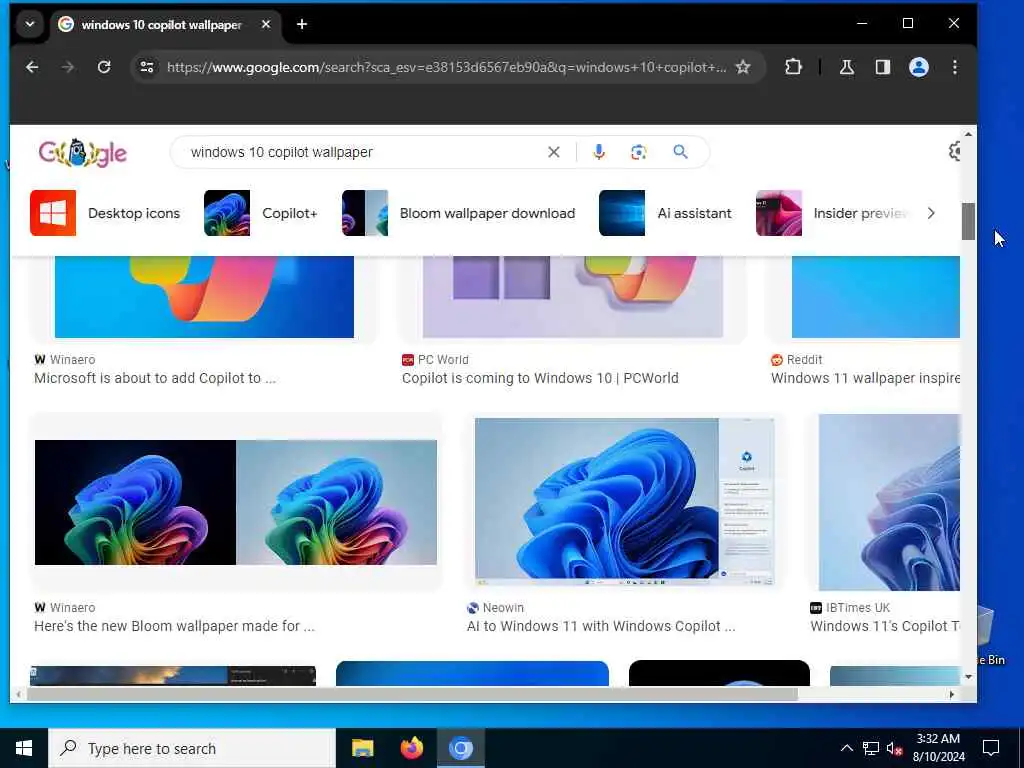Click the Google doodle logo
Image resolution: width=1024 pixels, height=768 pixels.
point(82,153)
